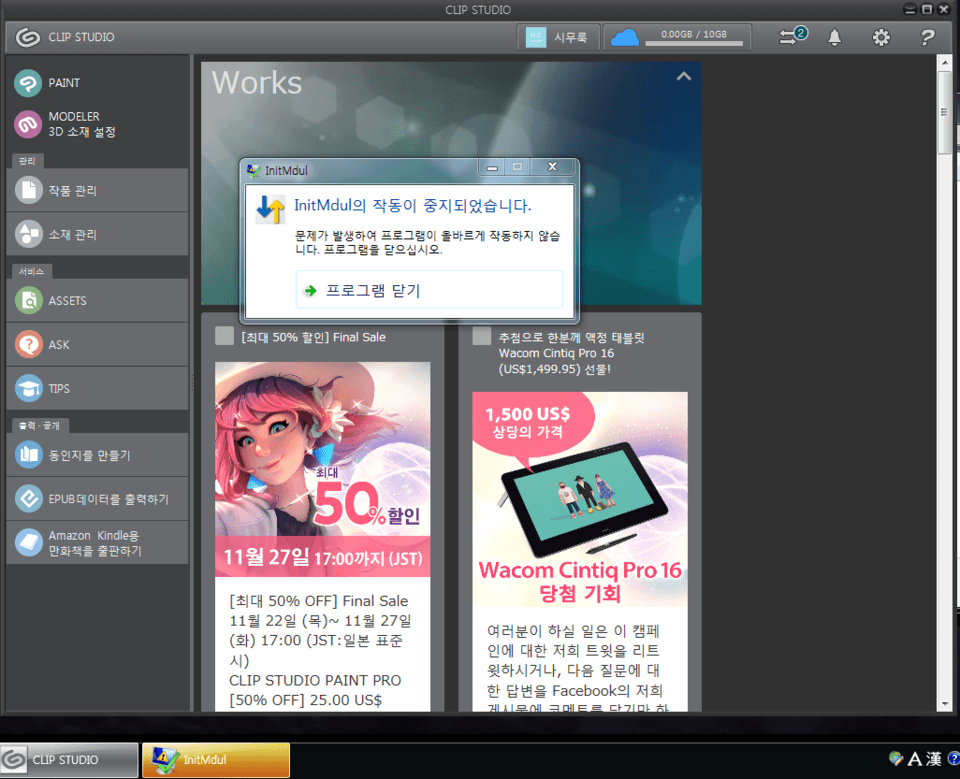Open the sync transfer queue icon
Image resolution: width=960 pixels, height=779 pixels.
792,36
